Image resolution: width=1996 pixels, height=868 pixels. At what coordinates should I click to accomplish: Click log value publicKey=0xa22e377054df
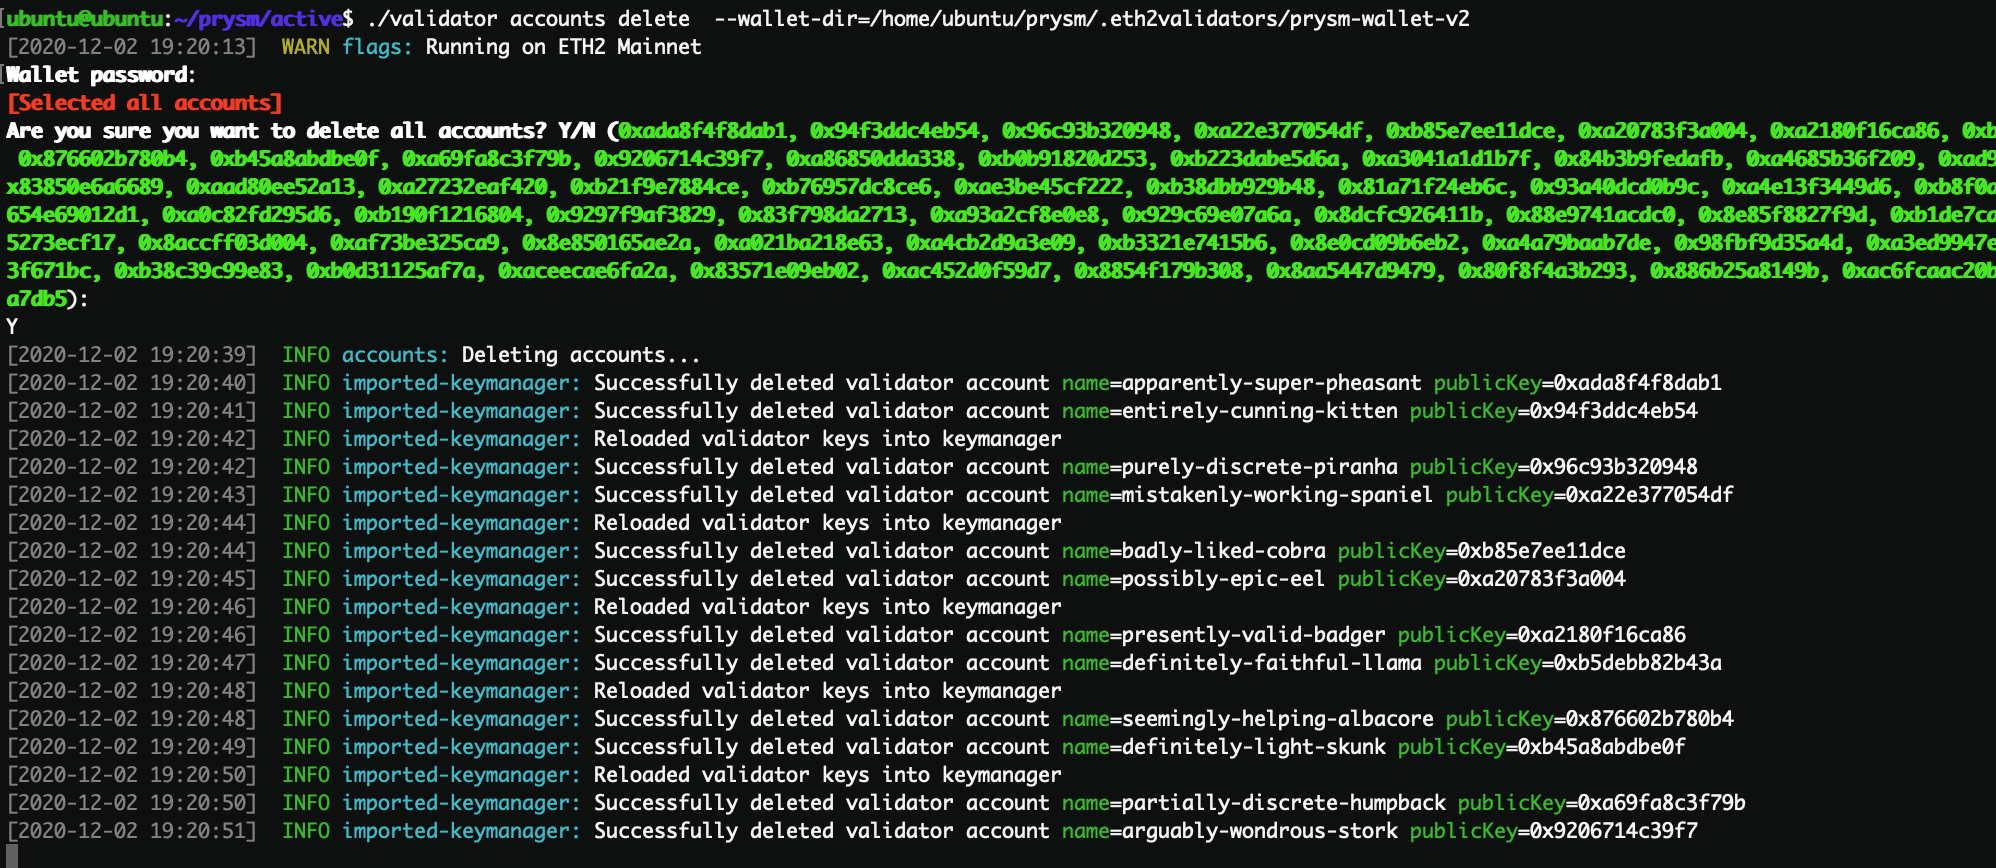pos(1589,495)
